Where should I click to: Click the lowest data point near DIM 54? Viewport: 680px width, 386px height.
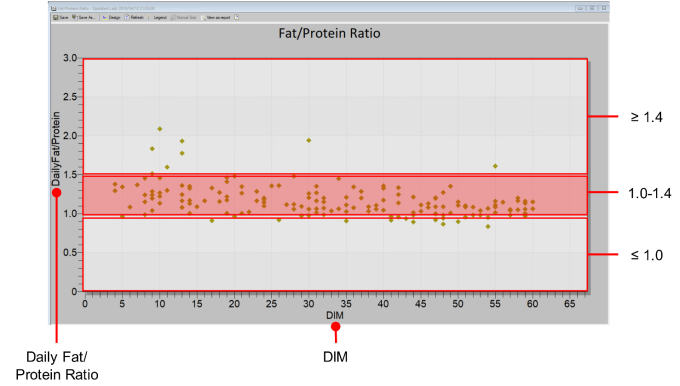pyautogui.click(x=488, y=226)
